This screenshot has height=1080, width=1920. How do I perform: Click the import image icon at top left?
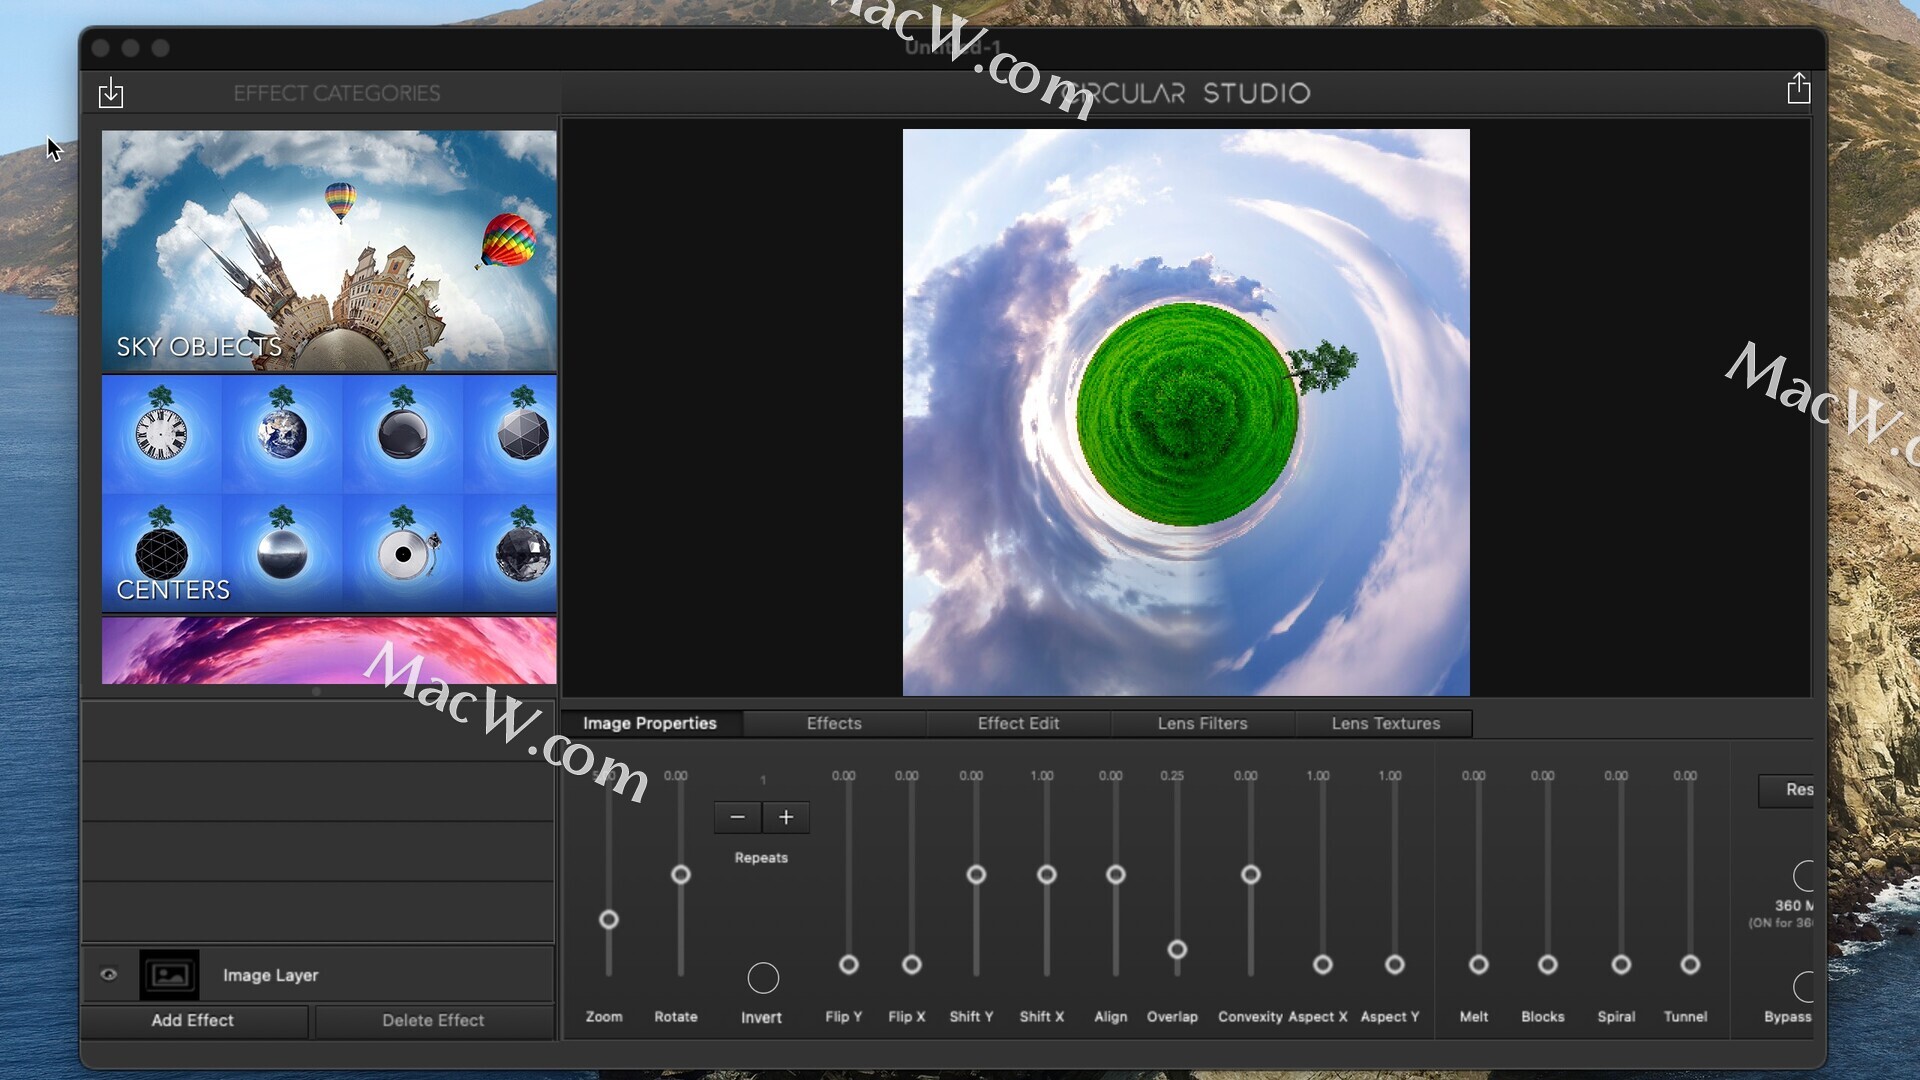pyautogui.click(x=111, y=93)
